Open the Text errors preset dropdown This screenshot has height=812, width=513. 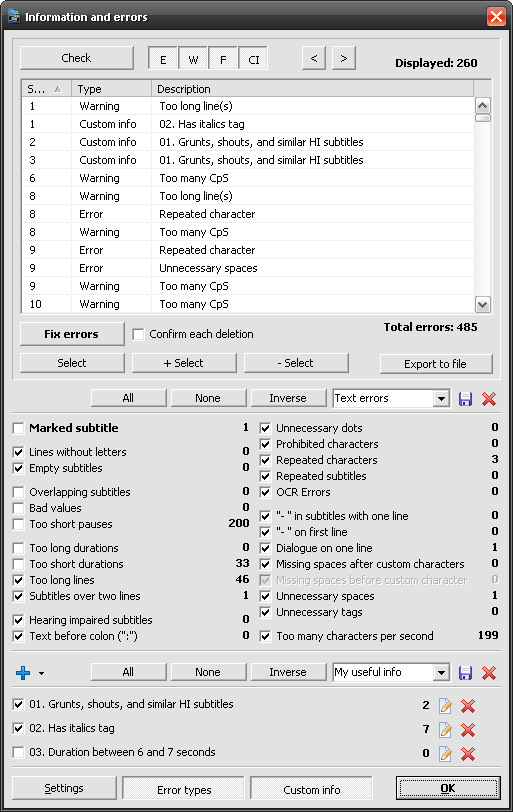coord(441,398)
